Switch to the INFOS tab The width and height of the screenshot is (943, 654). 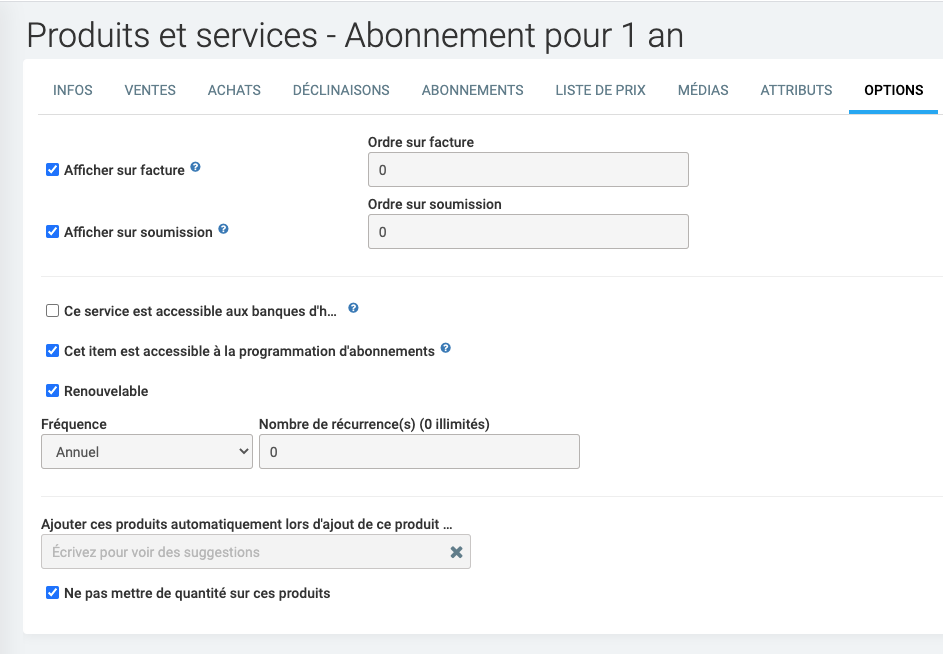73,90
